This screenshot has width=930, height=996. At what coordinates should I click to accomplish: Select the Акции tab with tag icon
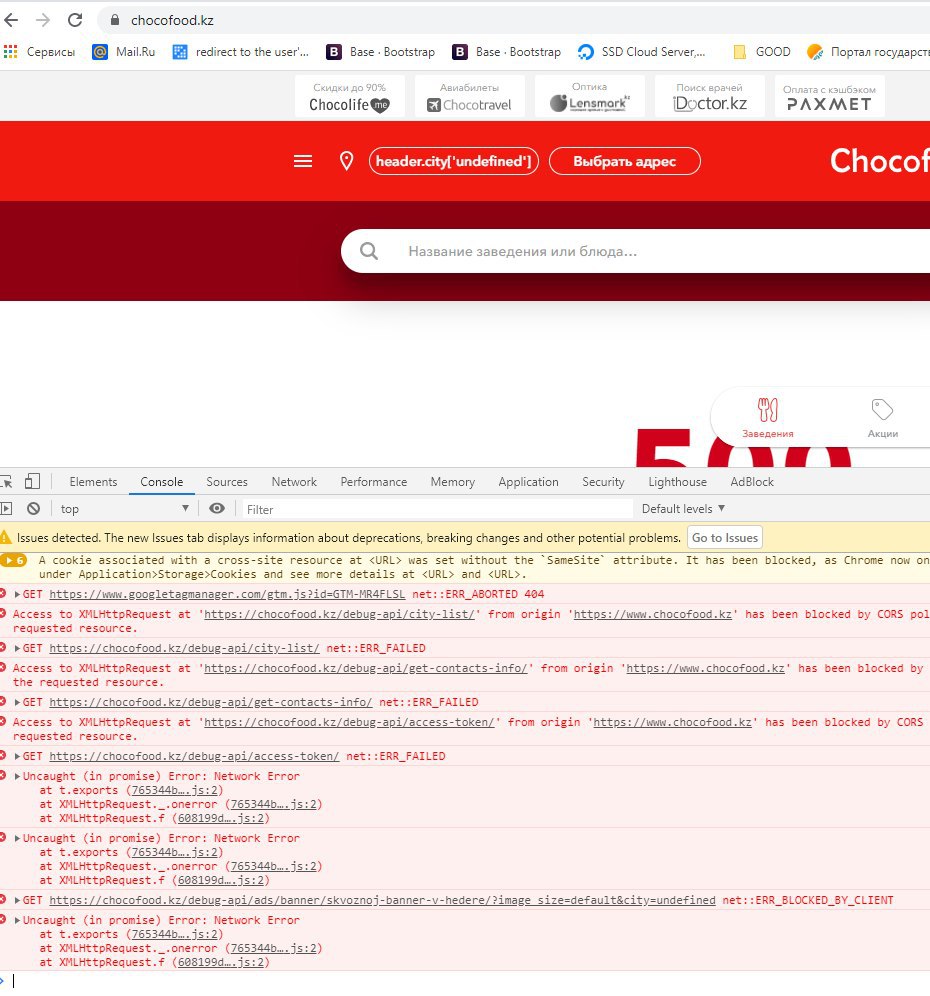(882, 418)
